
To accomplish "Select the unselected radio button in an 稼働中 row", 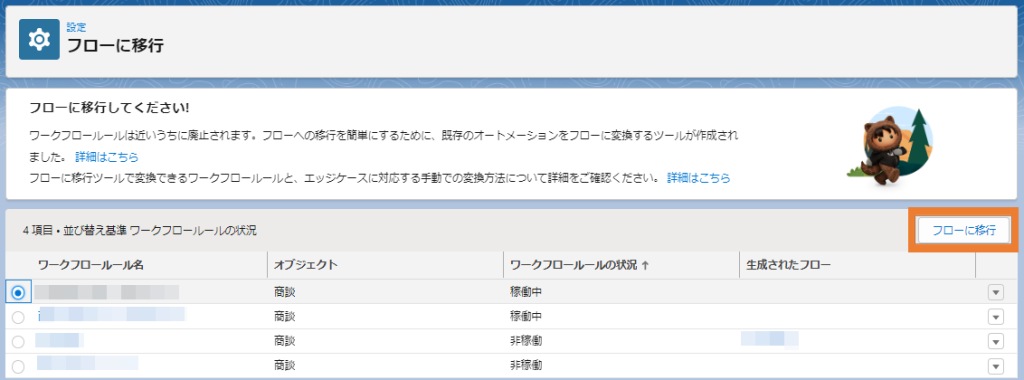I will (18, 317).
